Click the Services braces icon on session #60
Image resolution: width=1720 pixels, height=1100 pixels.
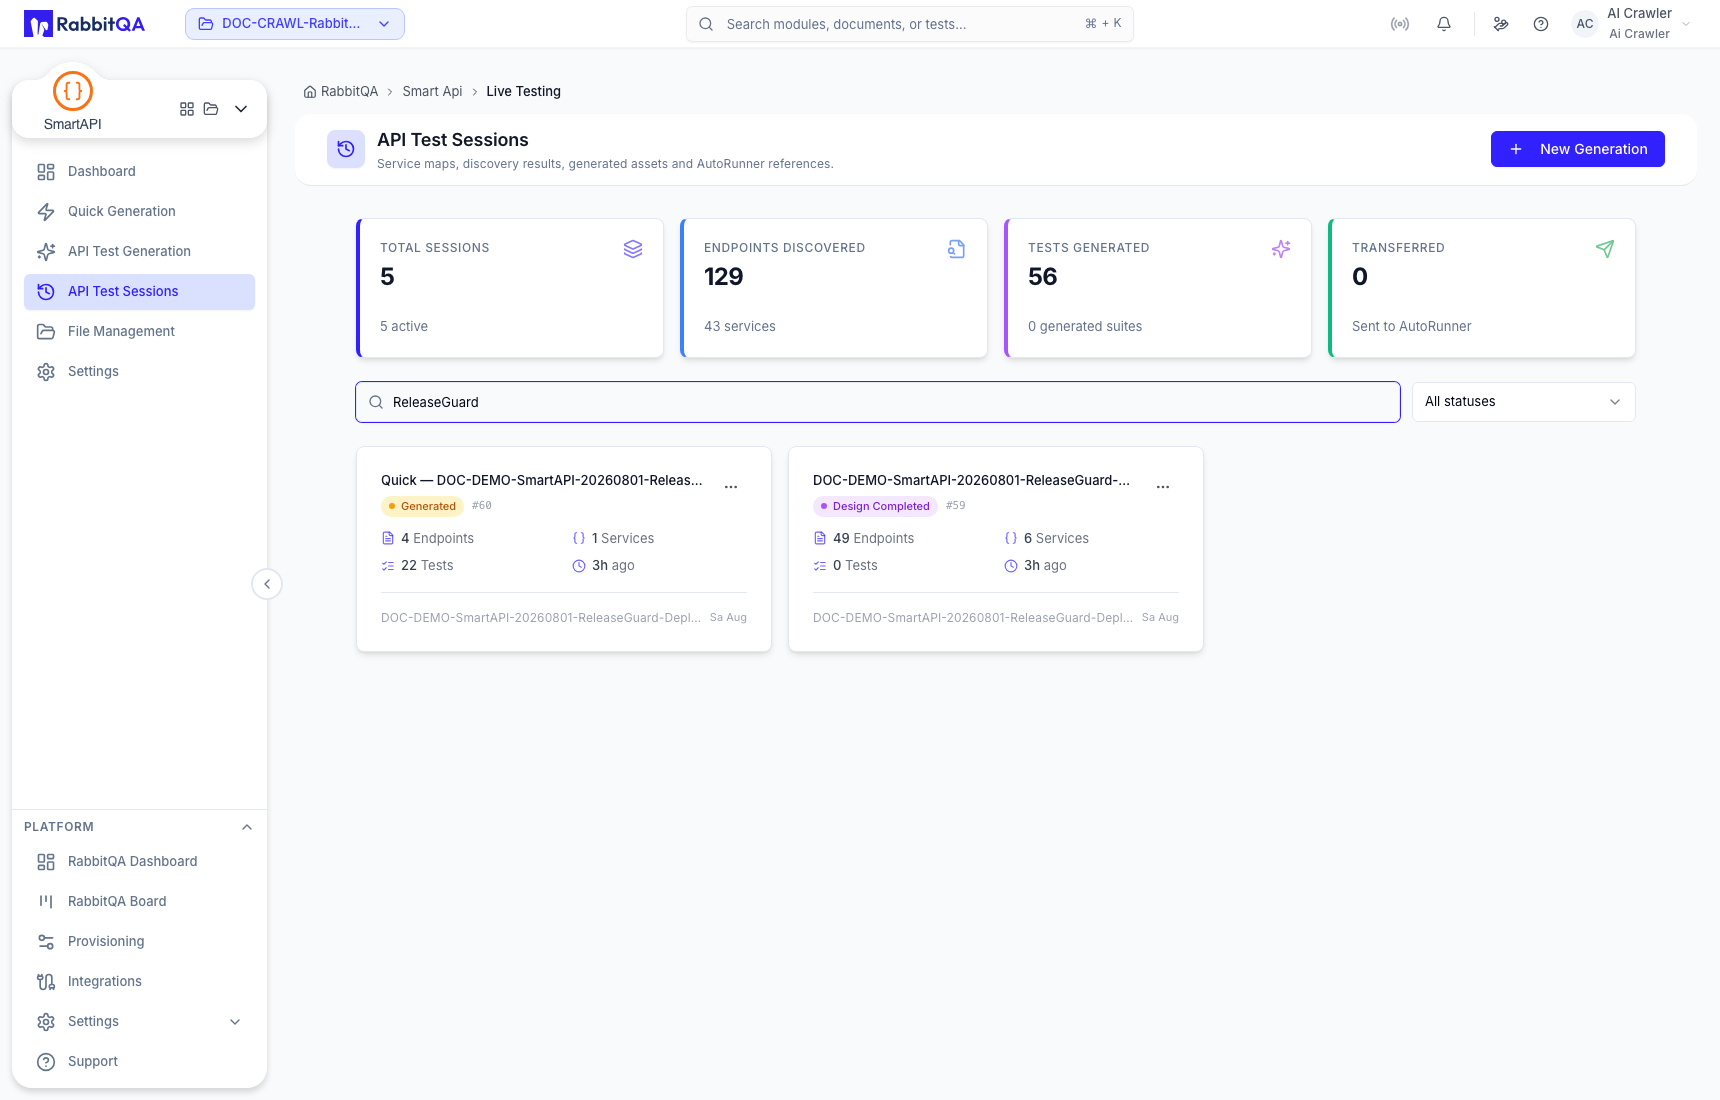579,538
